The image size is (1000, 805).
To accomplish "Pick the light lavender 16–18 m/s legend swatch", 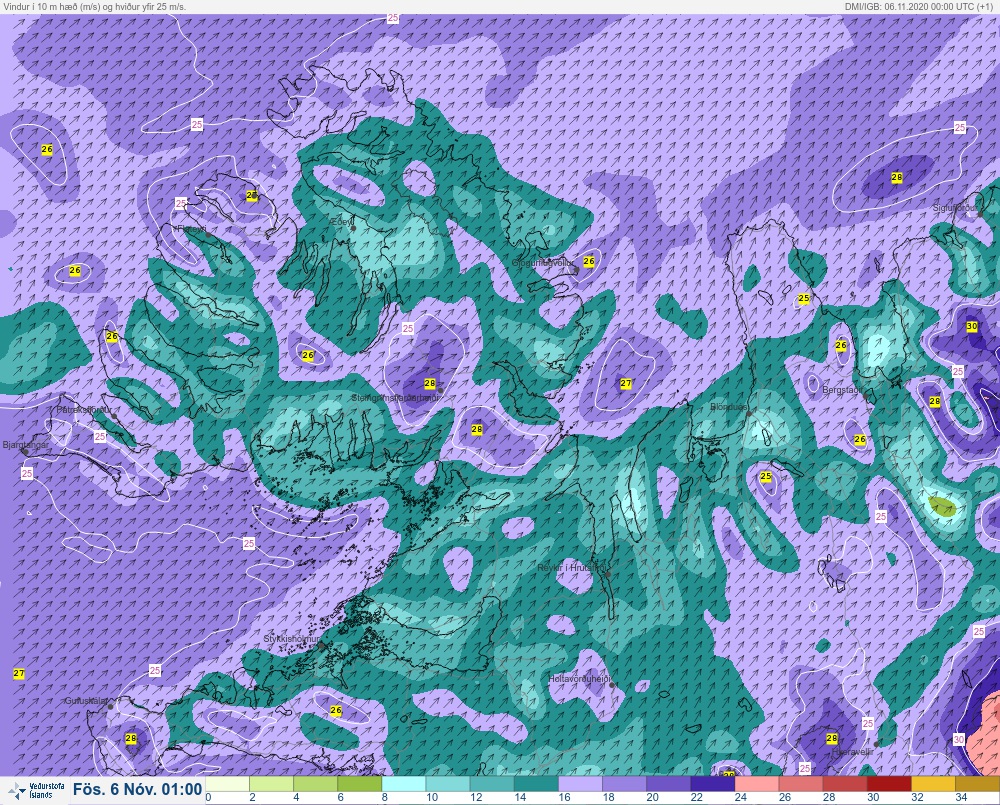I will click(x=580, y=783).
